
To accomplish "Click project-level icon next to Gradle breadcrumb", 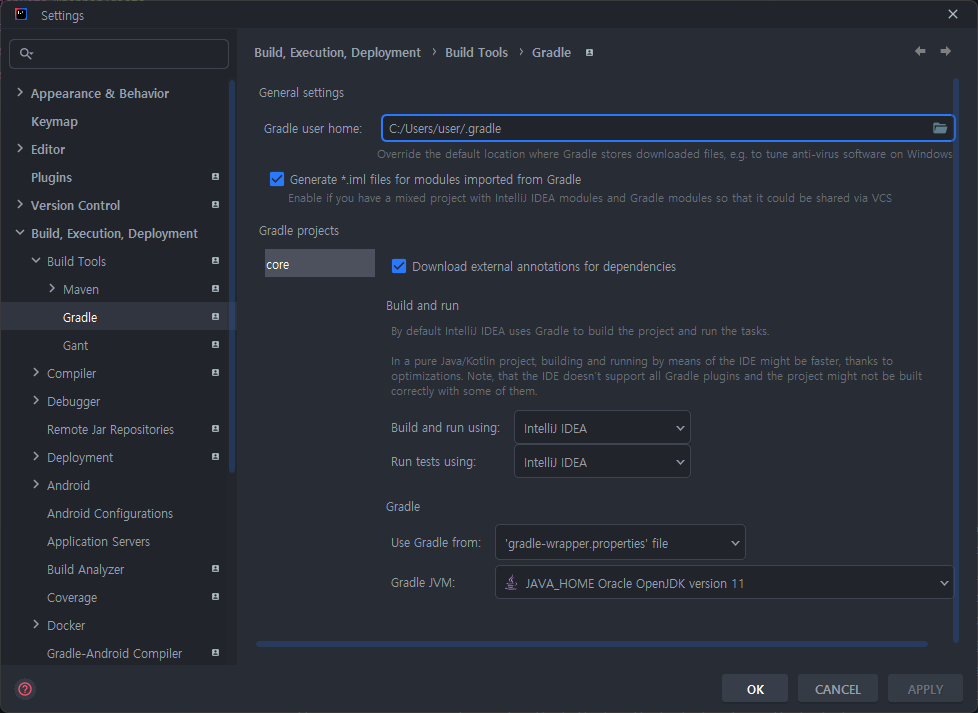I will pyautogui.click(x=589, y=52).
